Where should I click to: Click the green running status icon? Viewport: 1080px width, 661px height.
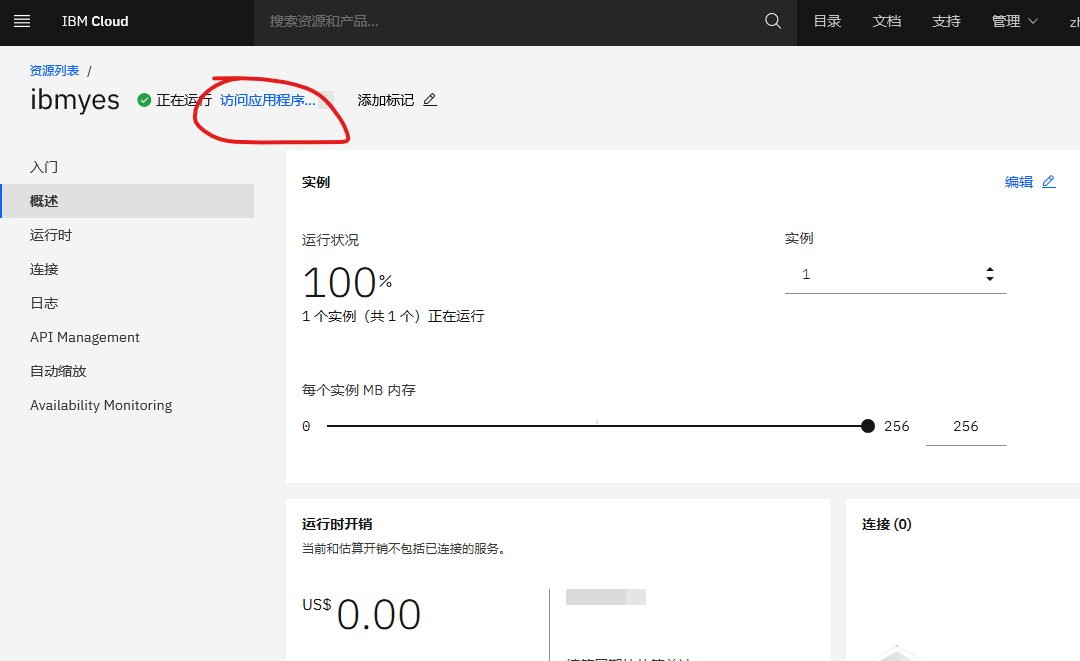144,101
